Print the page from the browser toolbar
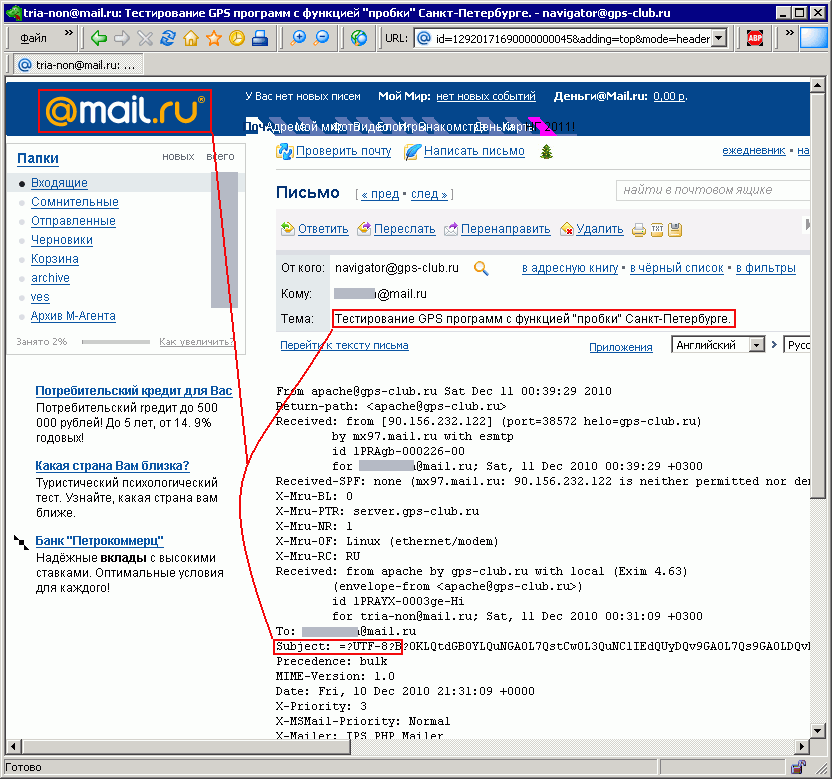This screenshot has height=779, width=832. pos(260,38)
